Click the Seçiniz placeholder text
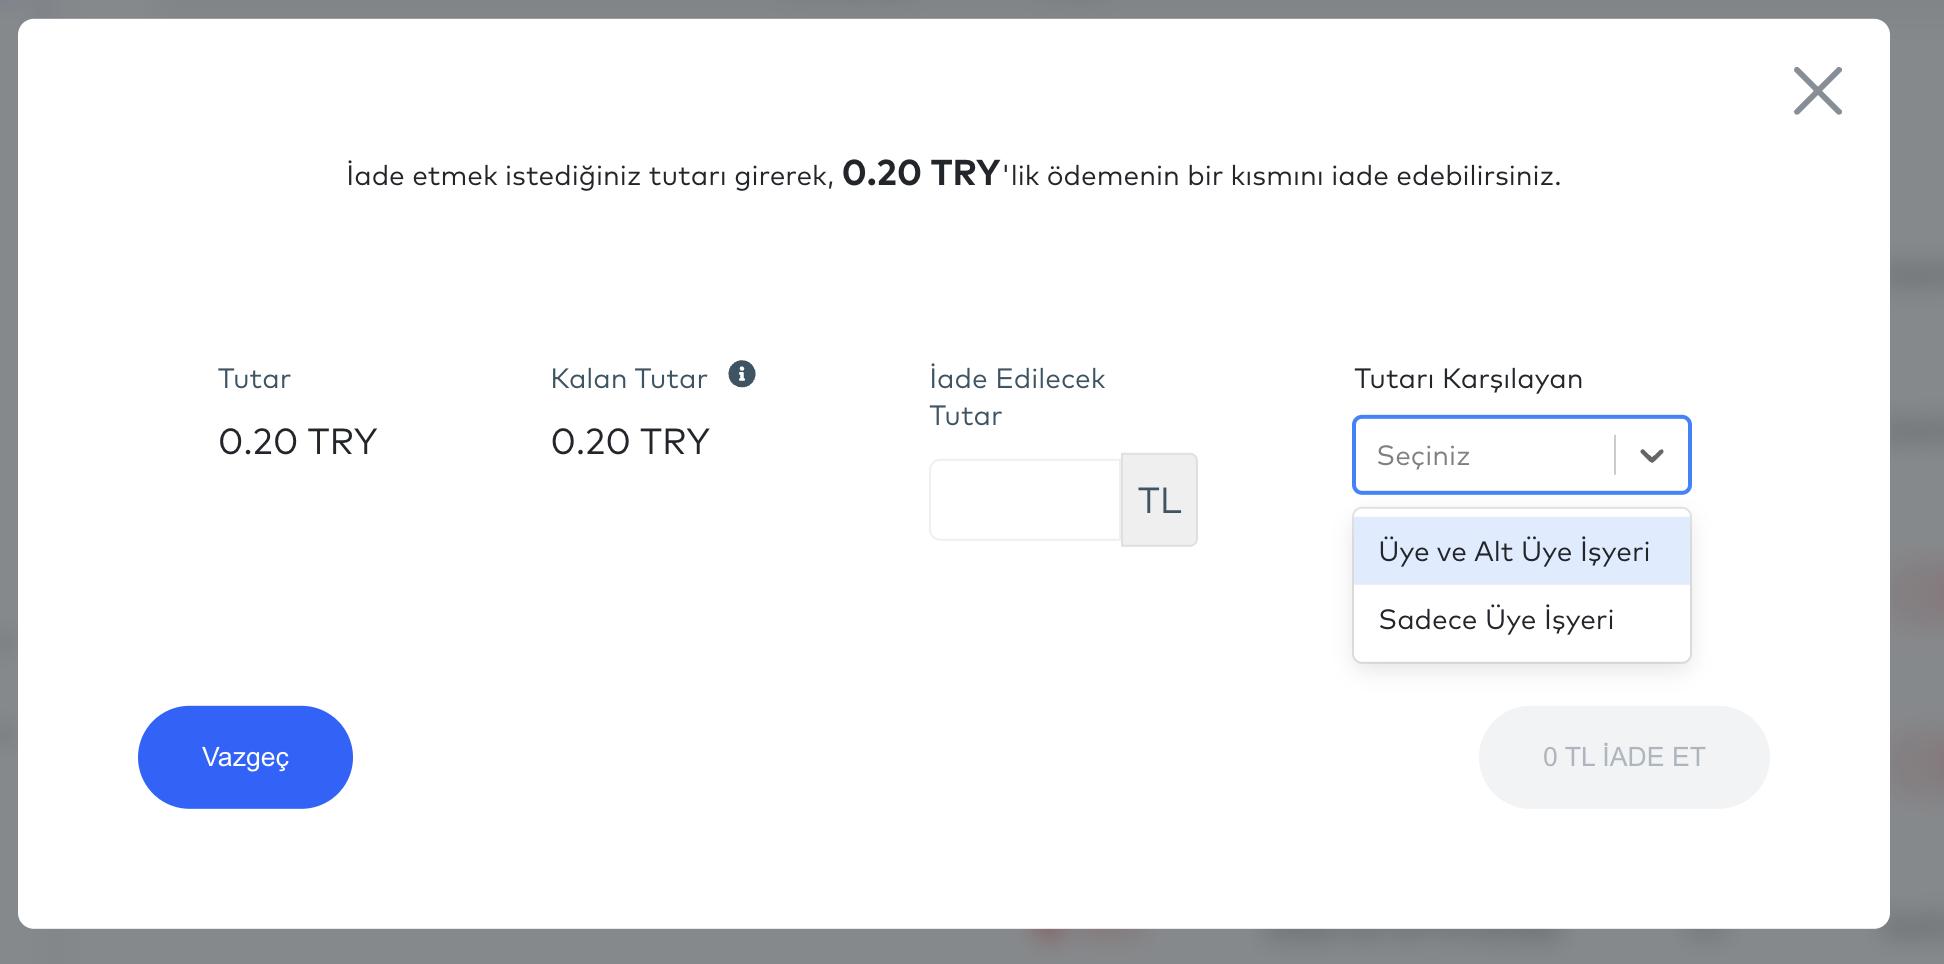 1423,456
